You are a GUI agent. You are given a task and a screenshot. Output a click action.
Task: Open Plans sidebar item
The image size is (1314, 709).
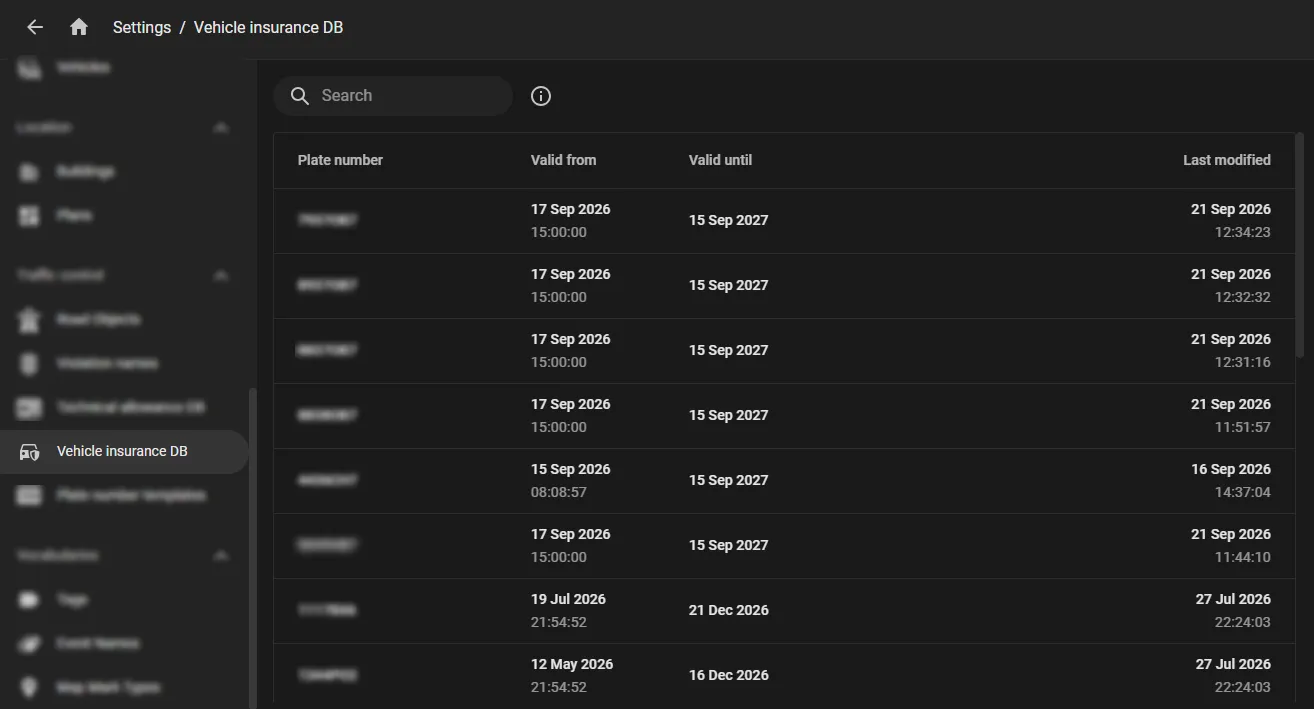(124, 216)
